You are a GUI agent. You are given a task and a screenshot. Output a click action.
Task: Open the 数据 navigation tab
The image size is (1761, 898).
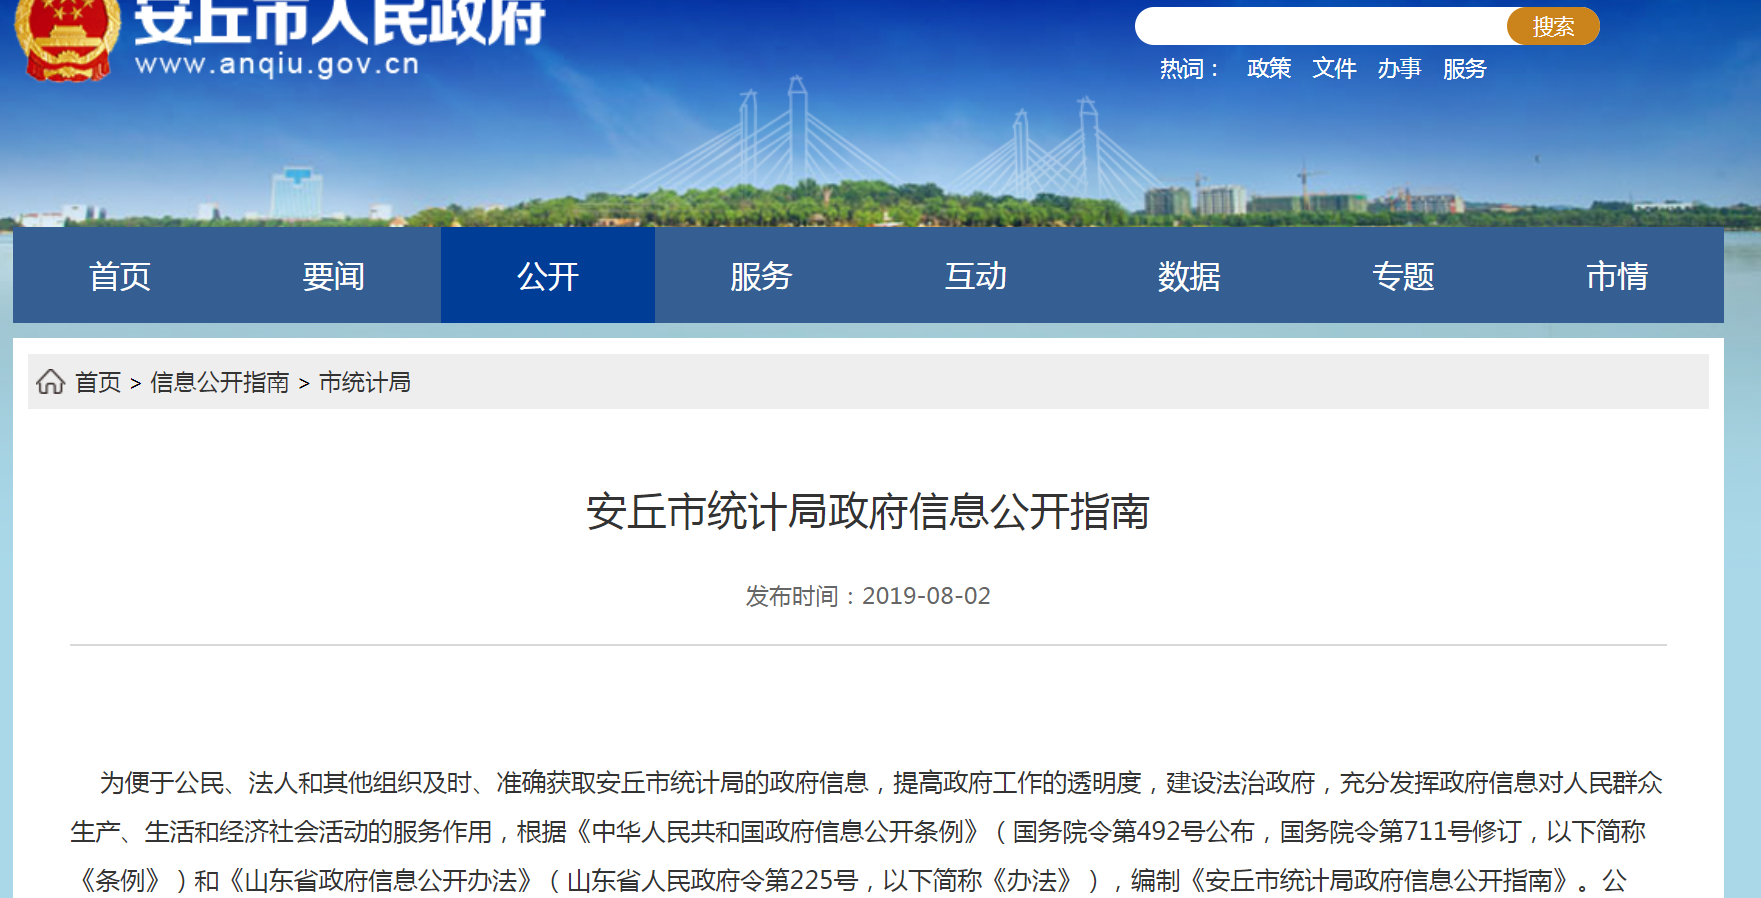pyautogui.click(x=1189, y=275)
